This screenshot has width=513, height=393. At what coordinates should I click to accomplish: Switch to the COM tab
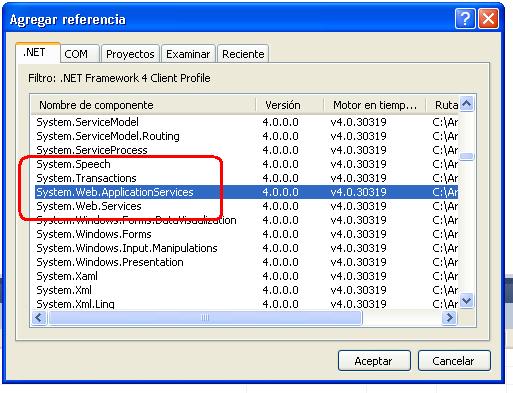tap(80, 54)
